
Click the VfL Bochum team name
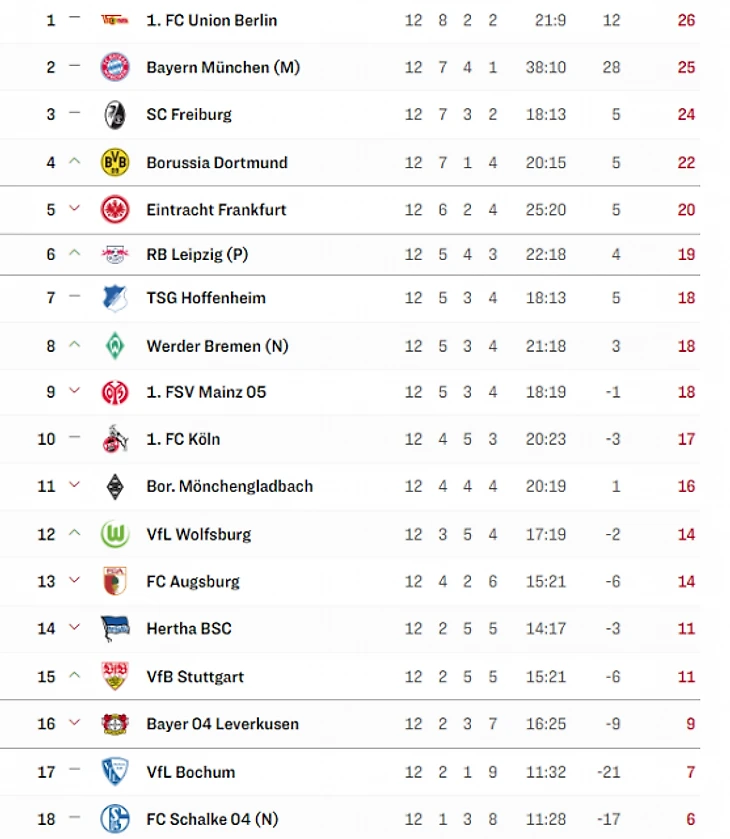[191, 772]
